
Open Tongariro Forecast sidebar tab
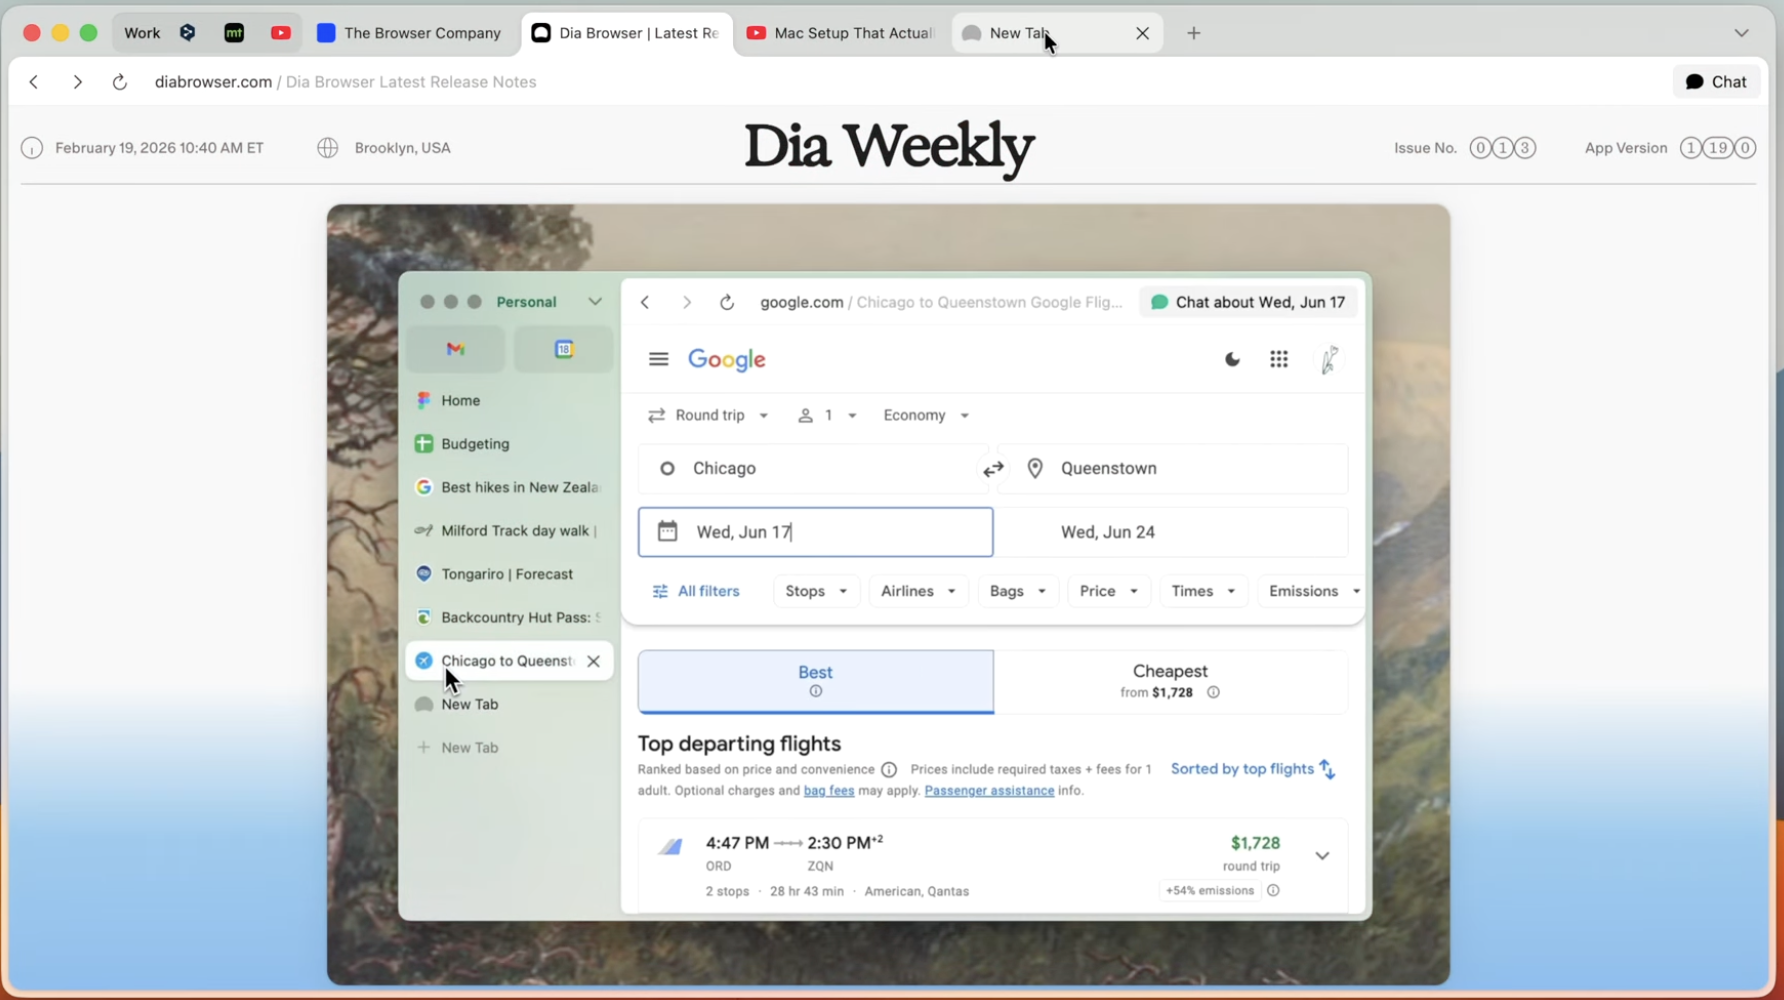(x=509, y=574)
